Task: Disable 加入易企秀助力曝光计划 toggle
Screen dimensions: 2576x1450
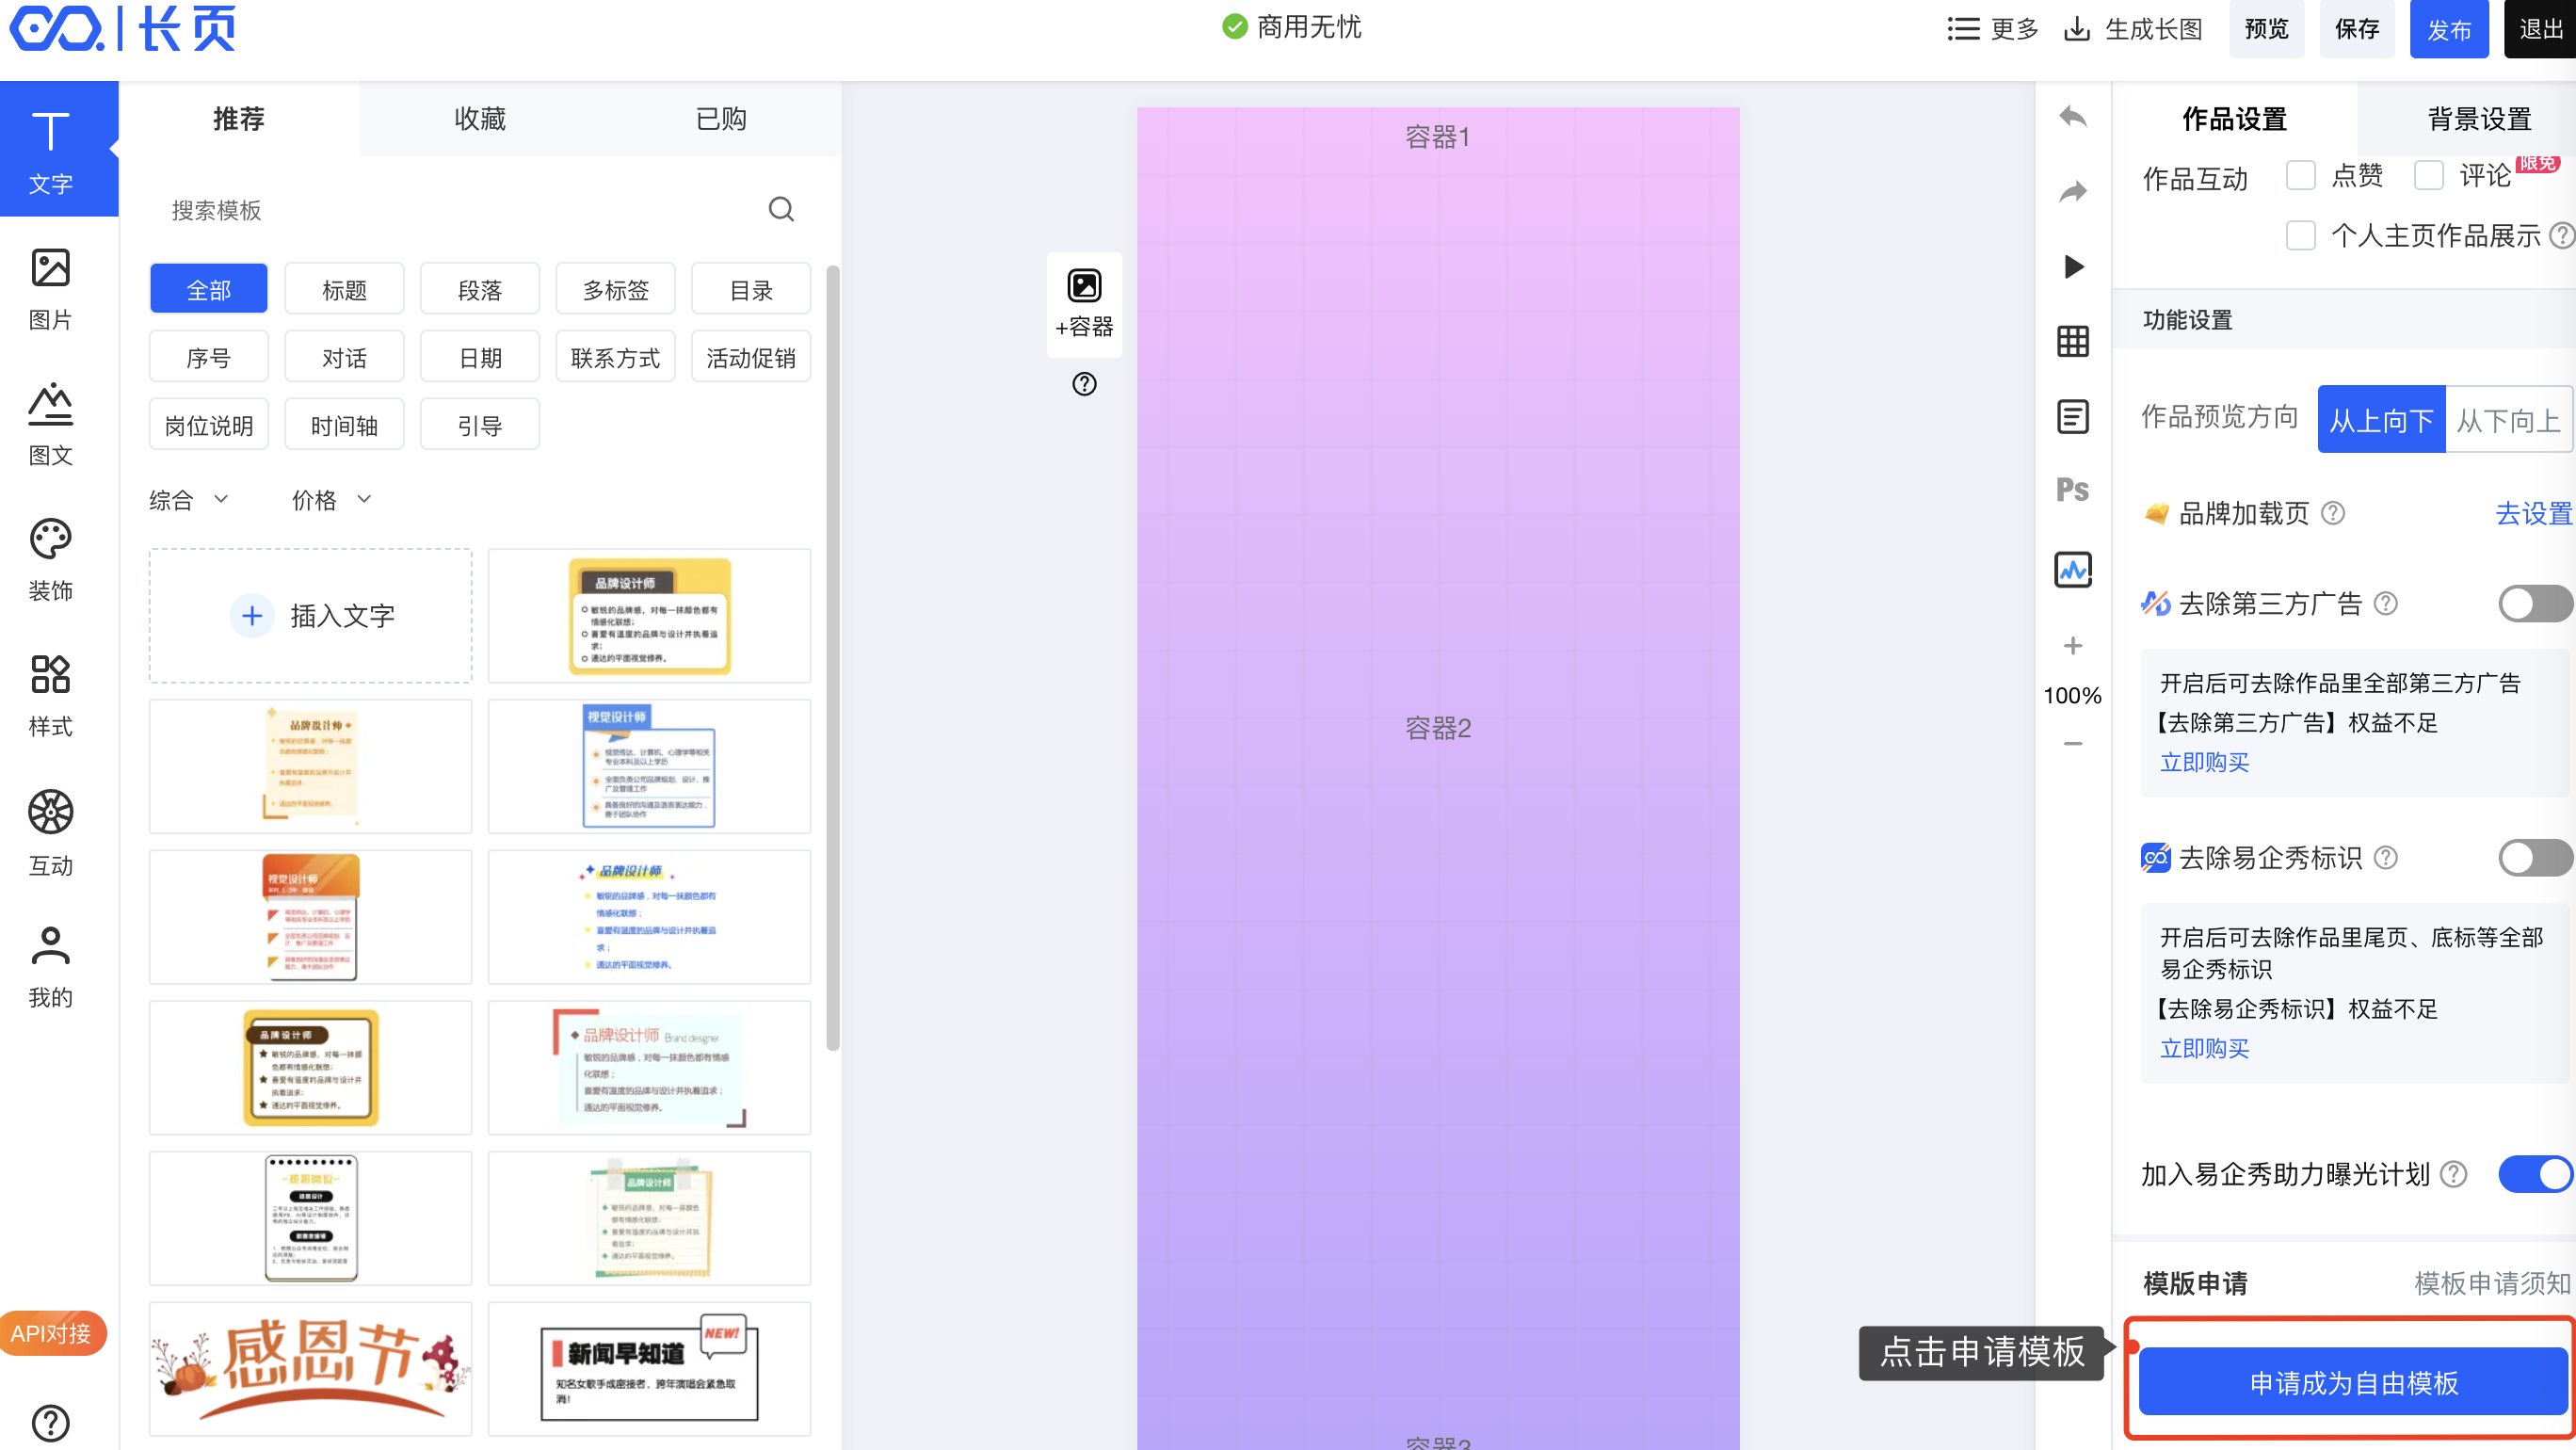Action: click(2535, 1174)
